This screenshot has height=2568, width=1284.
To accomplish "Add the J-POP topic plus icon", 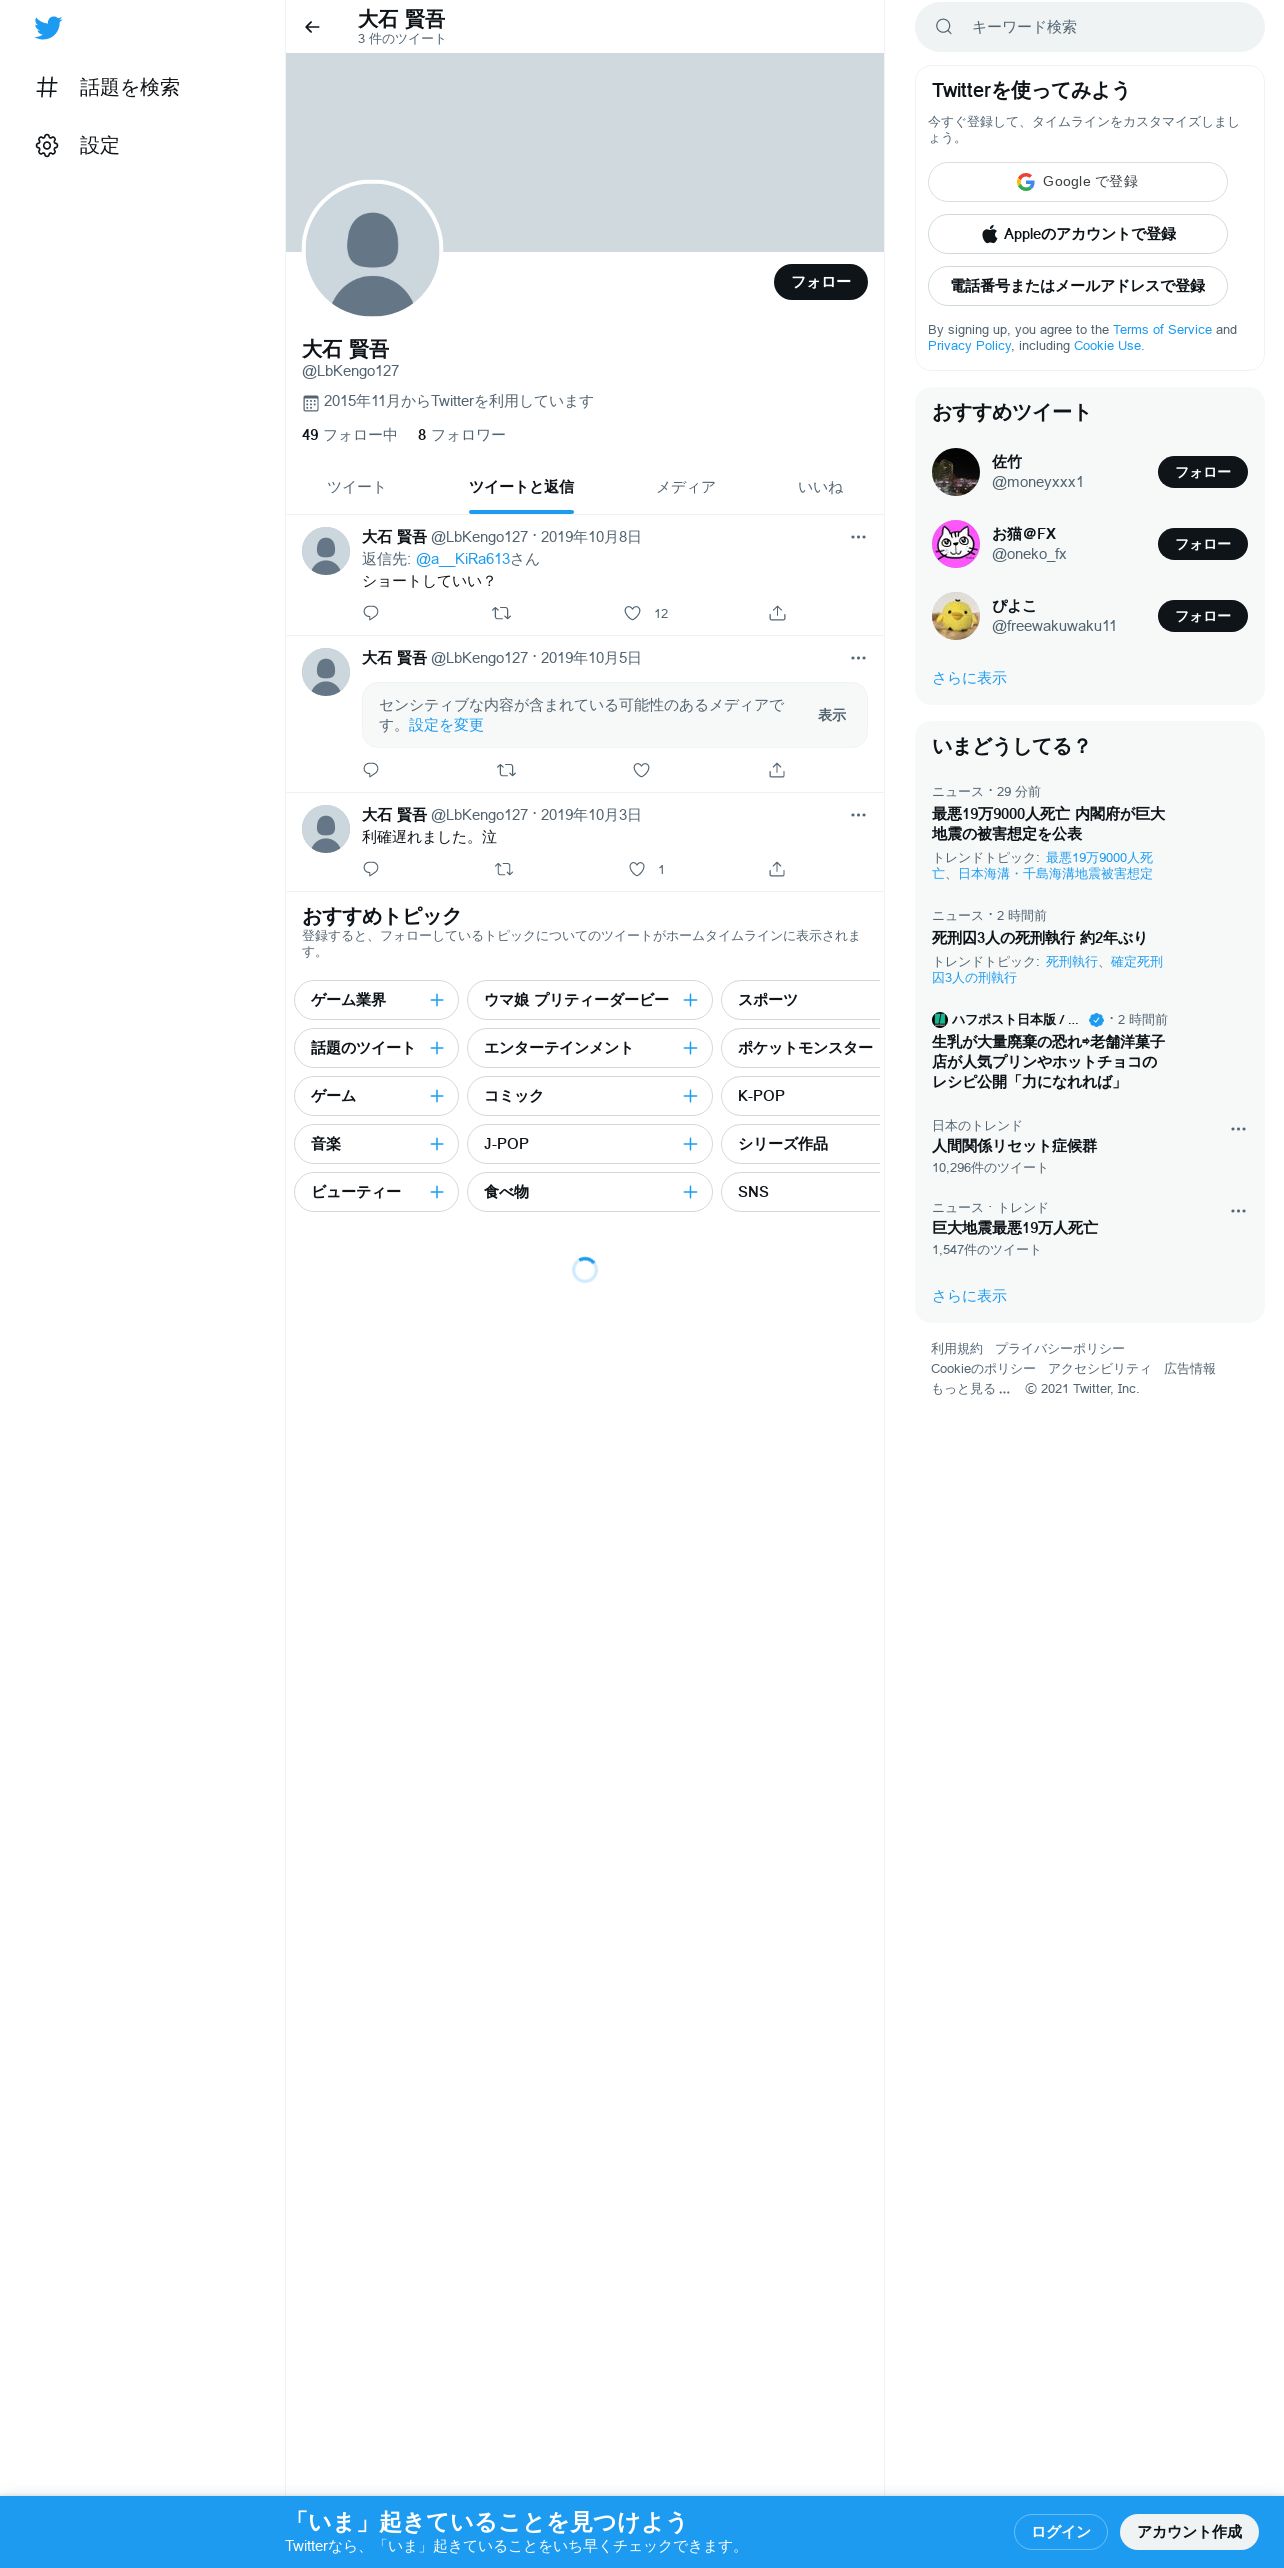I will pos(690,1144).
